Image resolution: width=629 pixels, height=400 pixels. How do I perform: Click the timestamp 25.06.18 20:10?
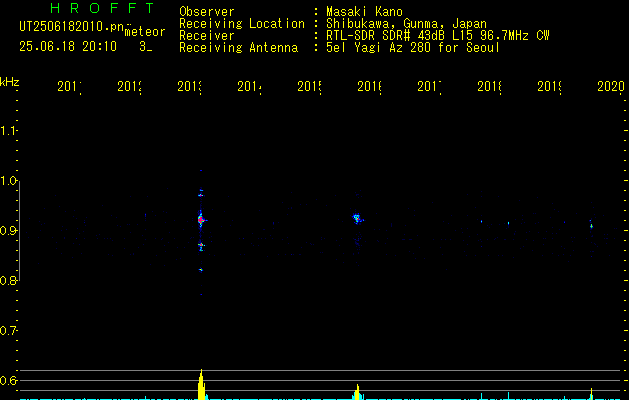pos(68,47)
